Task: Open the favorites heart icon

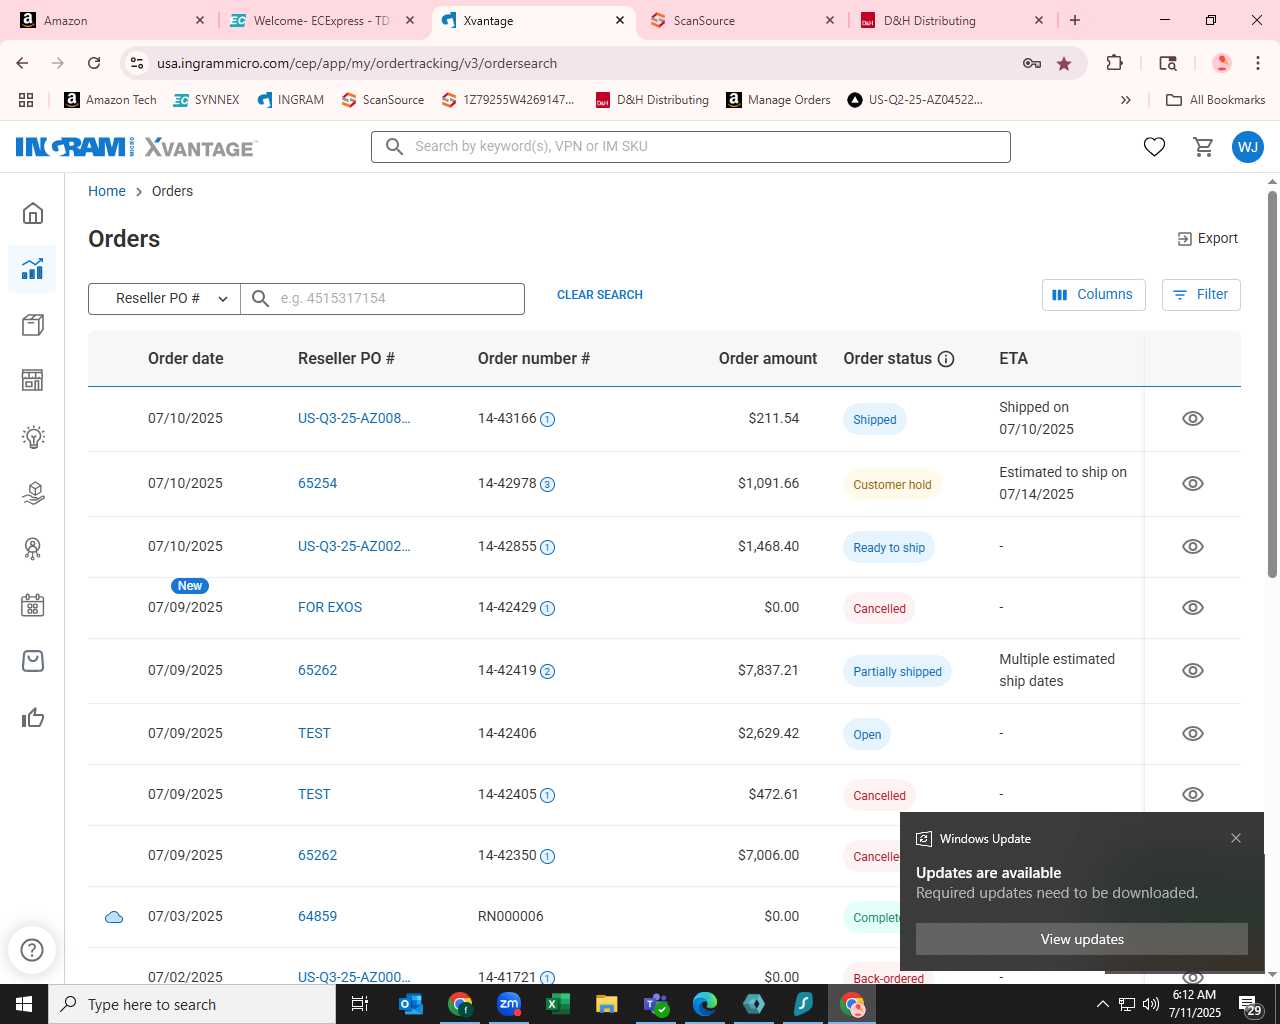Action: (x=1154, y=147)
